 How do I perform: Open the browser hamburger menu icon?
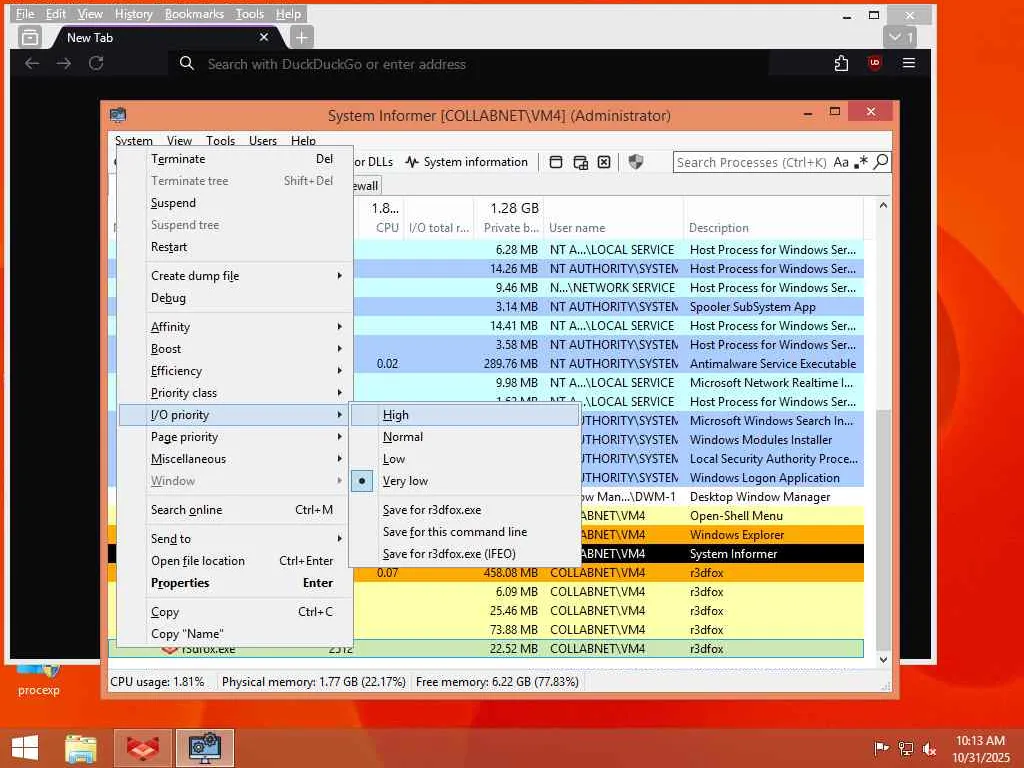908,63
